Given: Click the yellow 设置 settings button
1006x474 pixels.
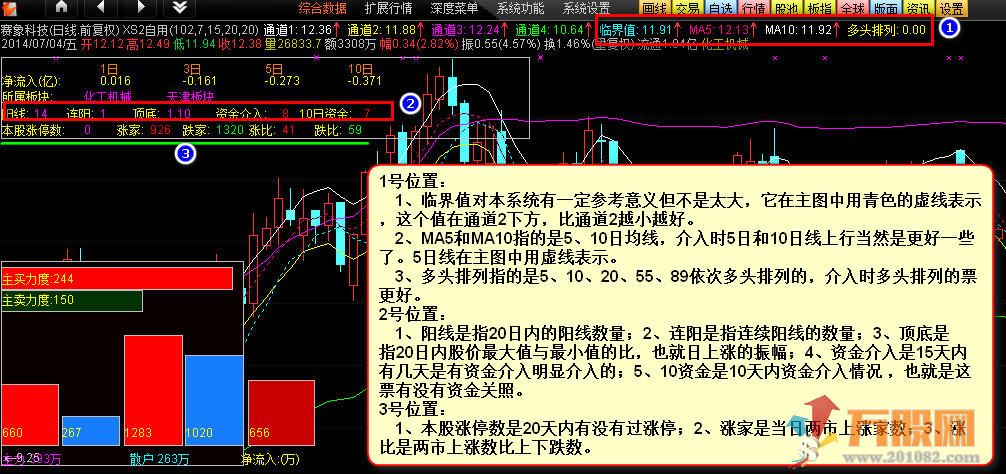Looking at the screenshot, I should pyautogui.click(x=951, y=8).
